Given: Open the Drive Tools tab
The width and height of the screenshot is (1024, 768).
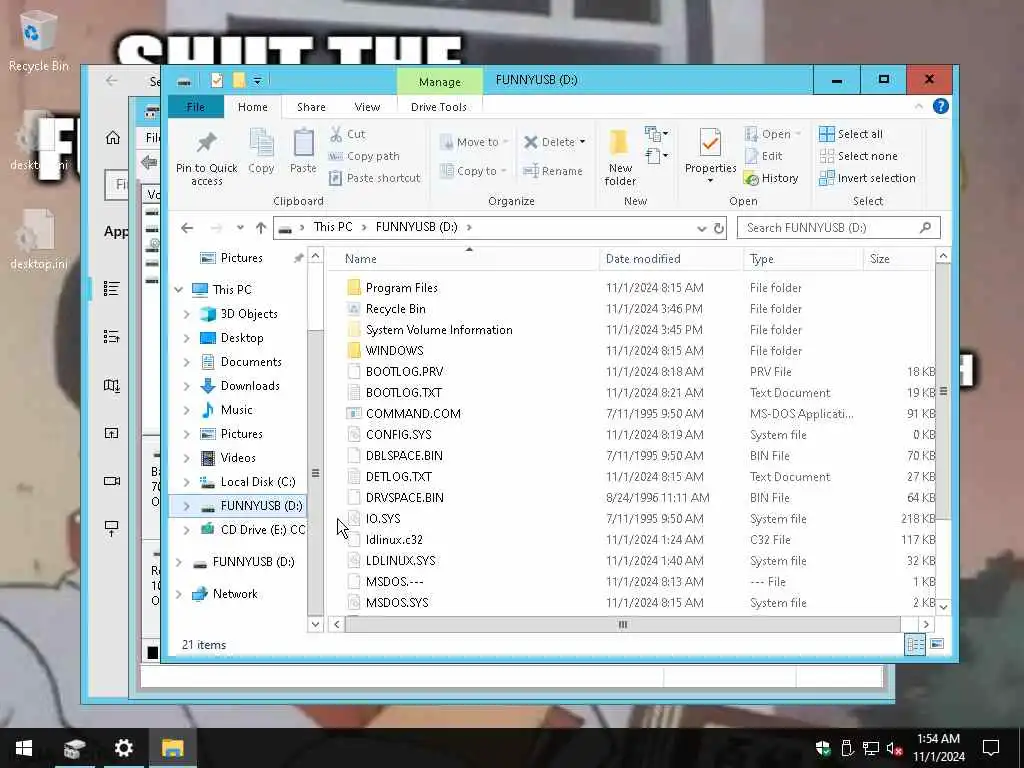Looking at the screenshot, I should 439,107.
